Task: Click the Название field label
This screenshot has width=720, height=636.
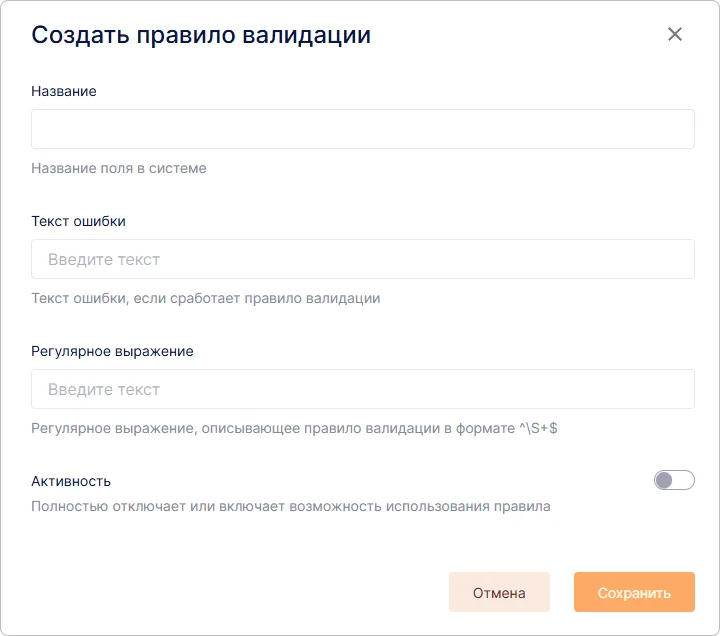Action: [64, 91]
